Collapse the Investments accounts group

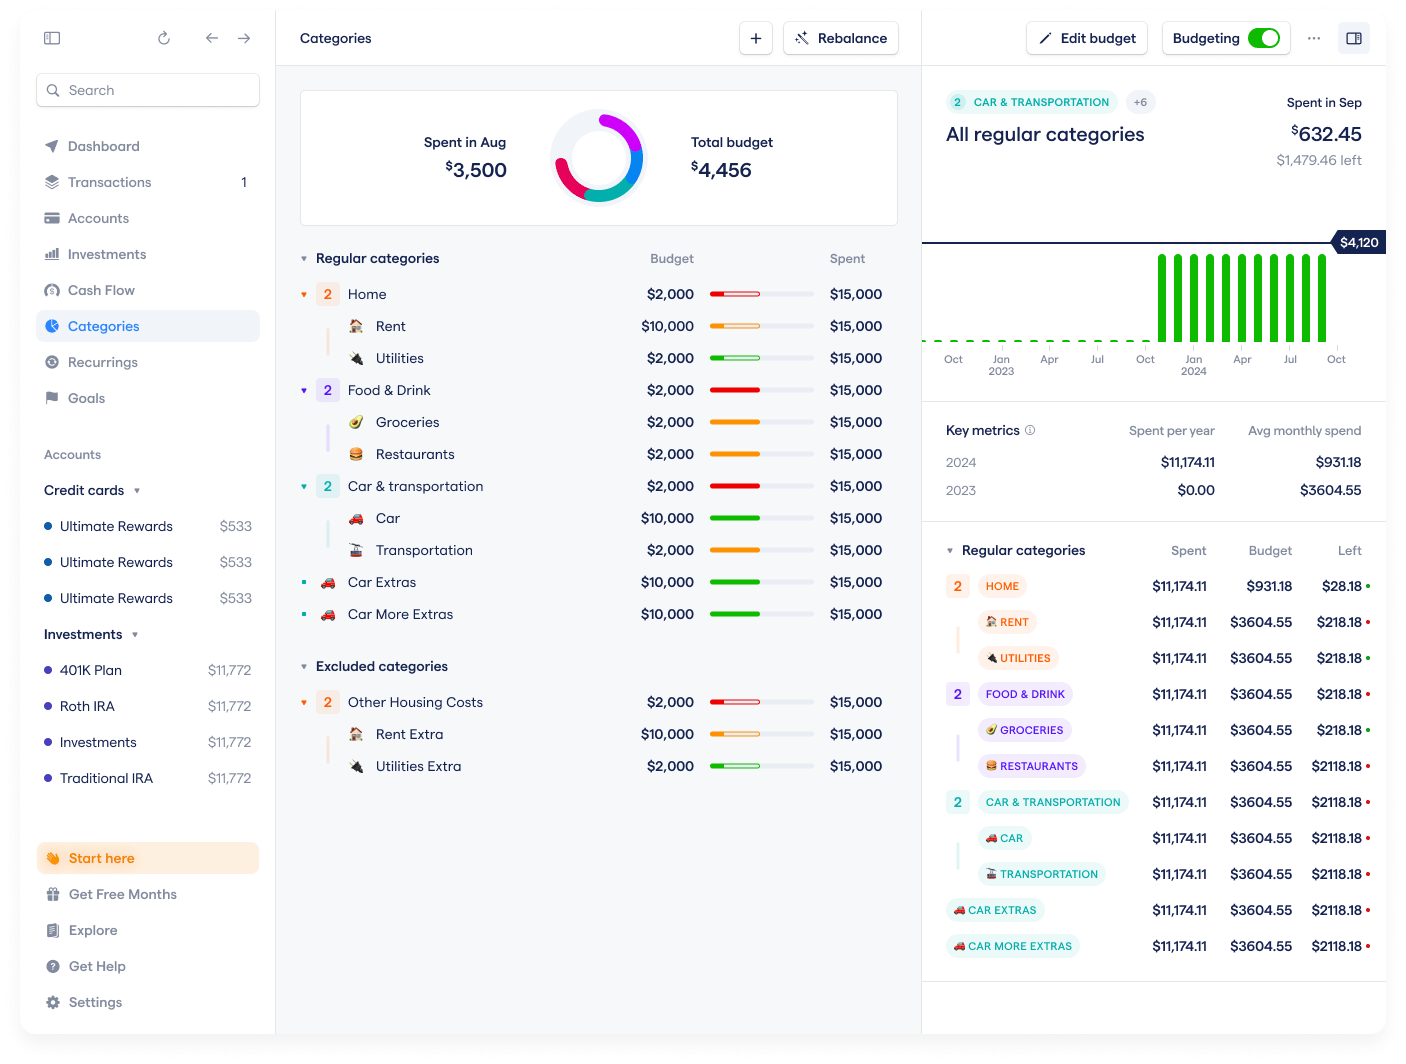(135, 635)
